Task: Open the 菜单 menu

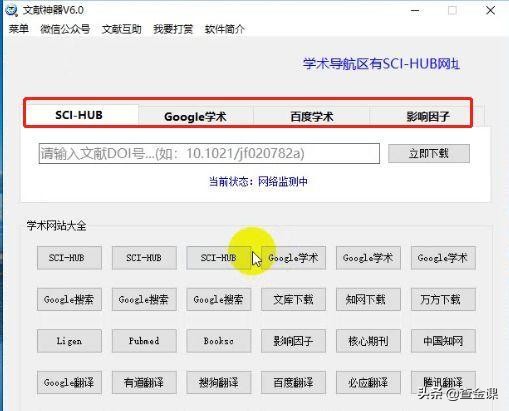Action: 19,29
